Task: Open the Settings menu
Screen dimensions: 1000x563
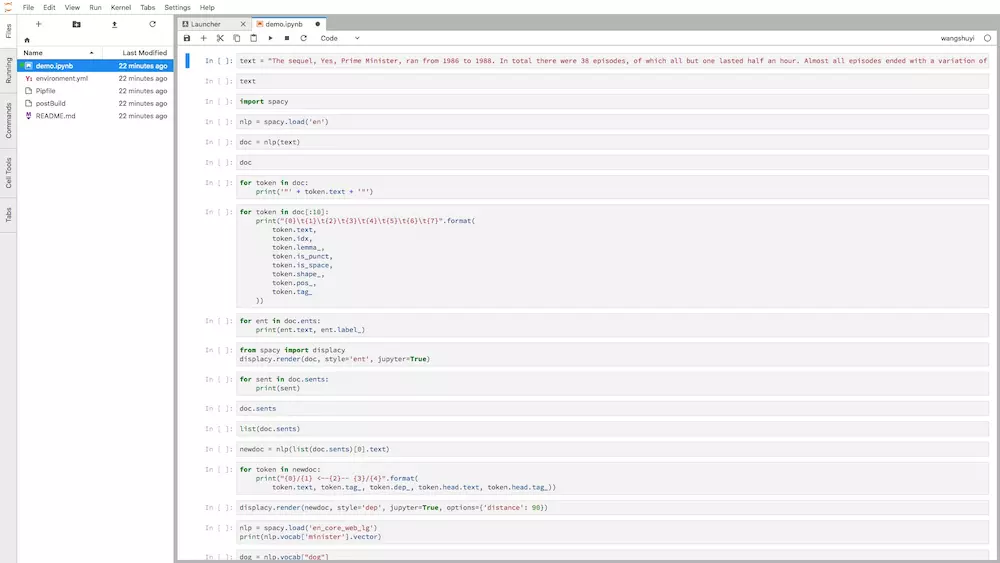Action: tap(177, 8)
